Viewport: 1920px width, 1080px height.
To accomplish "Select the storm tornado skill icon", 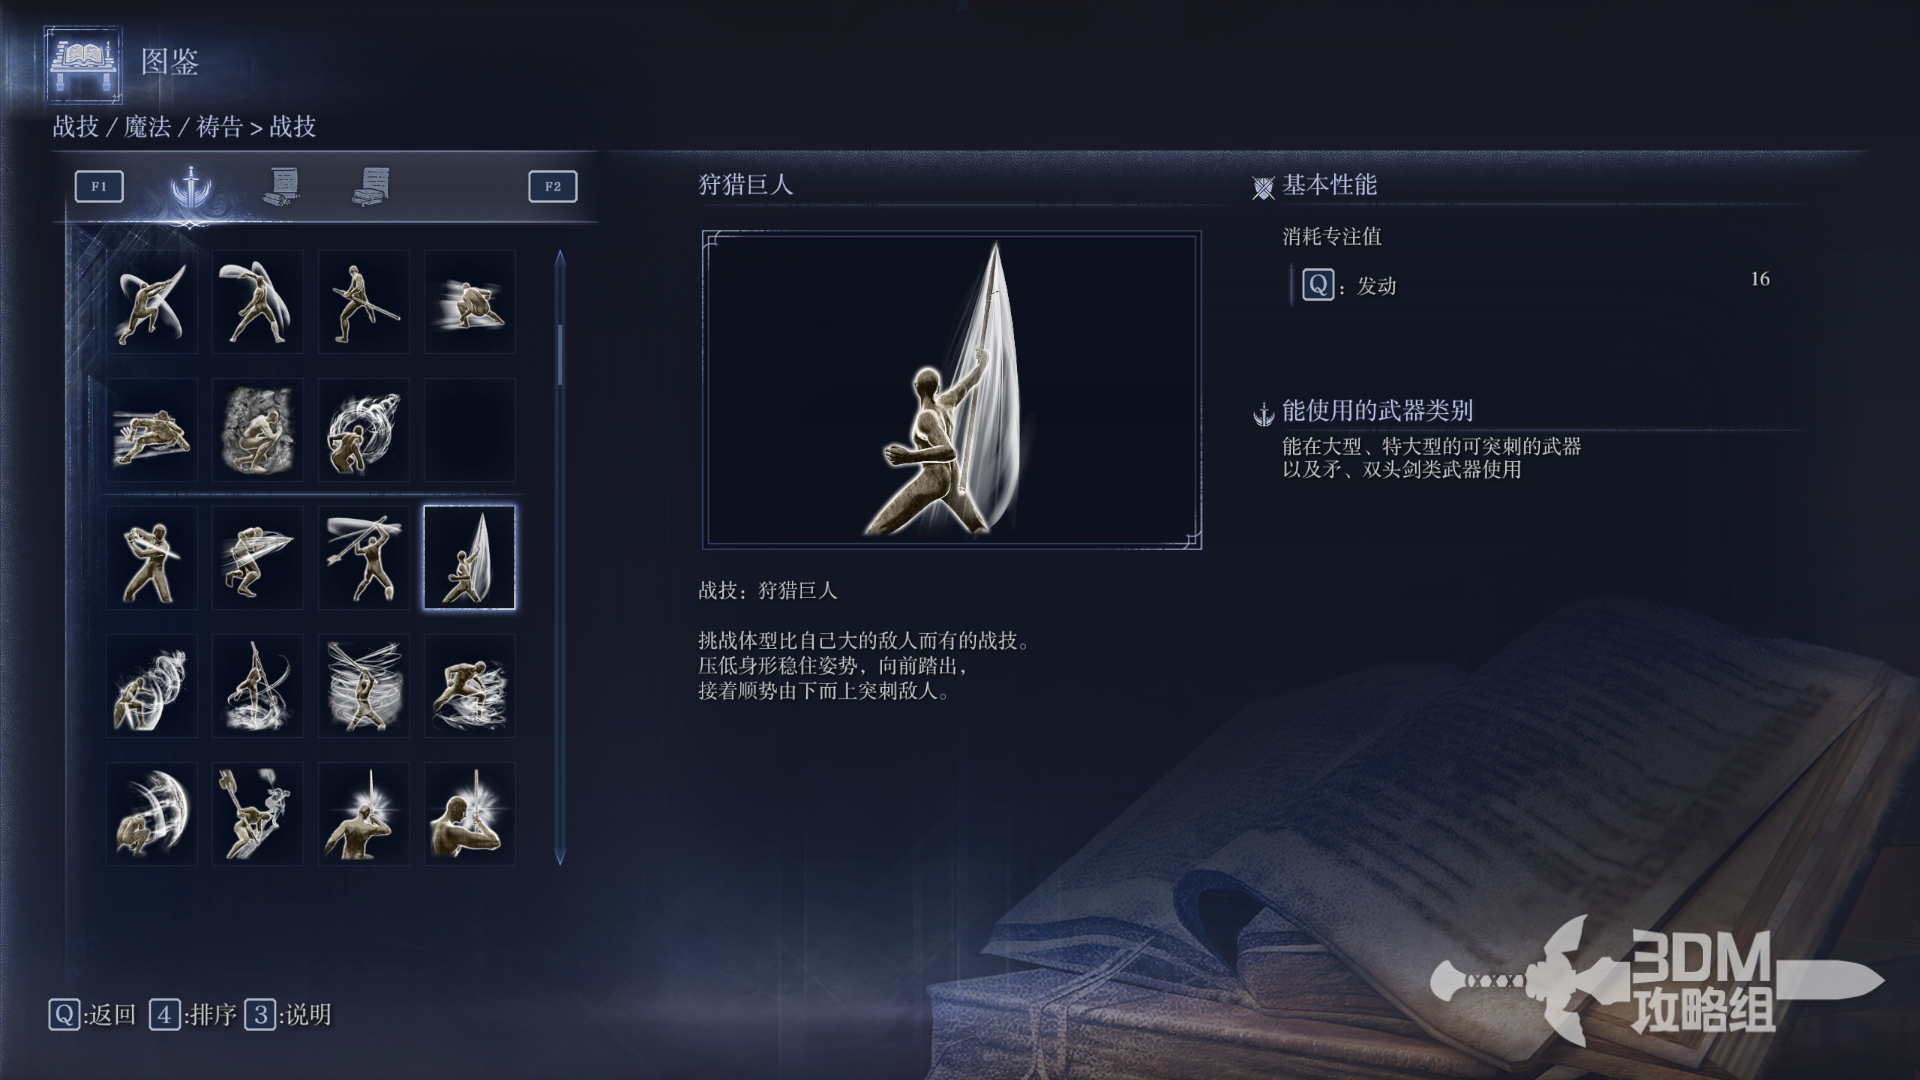I will 363,685.
